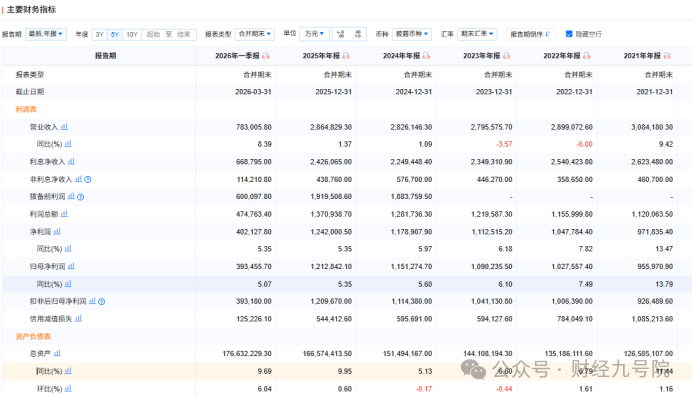692x397 pixels.
Task: Open the 报告期 最新,年报 dropdown
Action: coord(46,34)
